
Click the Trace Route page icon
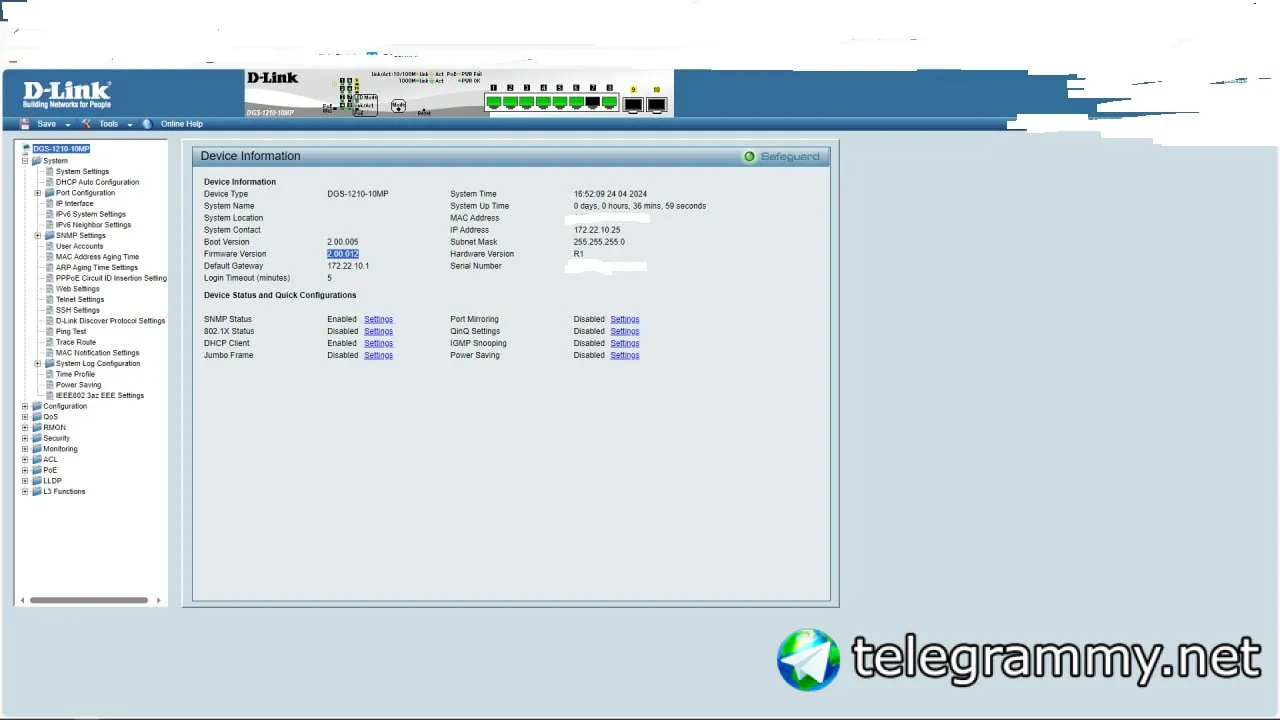click(x=49, y=342)
